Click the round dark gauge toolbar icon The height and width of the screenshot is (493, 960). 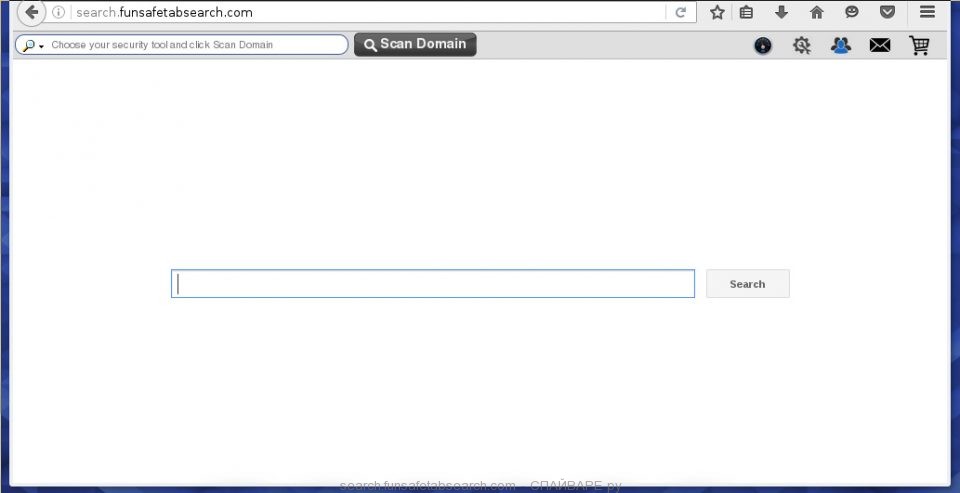pyautogui.click(x=763, y=45)
